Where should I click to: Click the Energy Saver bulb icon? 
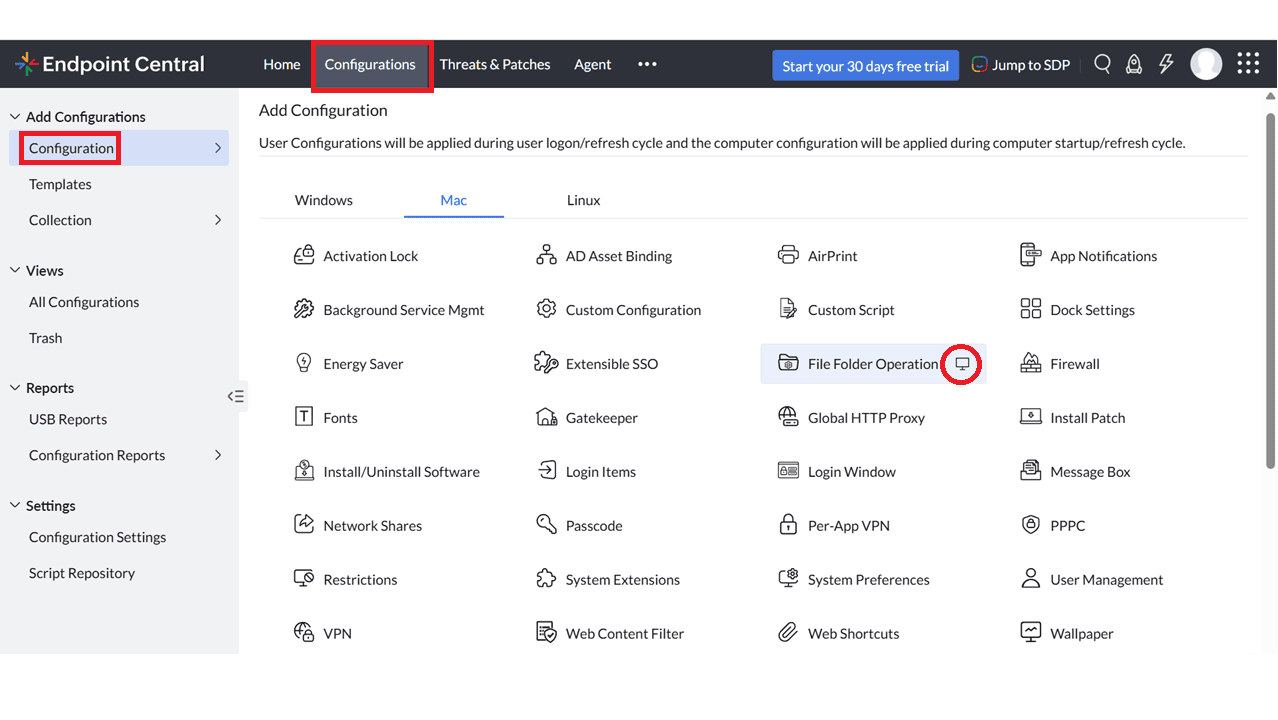304,363
